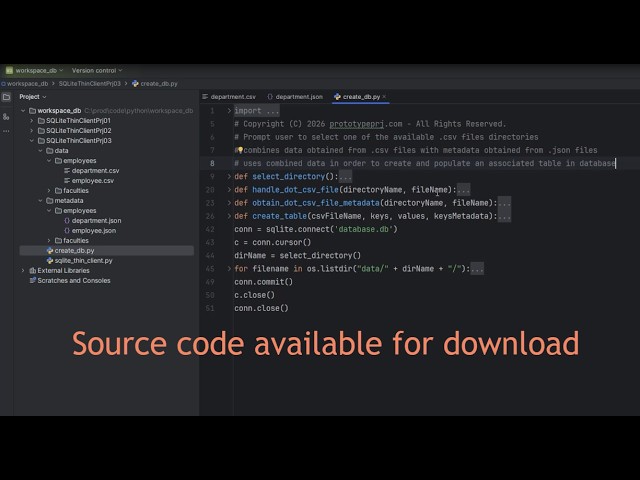Viewport: 640px width, 480px height.
Task: Click the External Libraries icon
Action: point(33,271)
